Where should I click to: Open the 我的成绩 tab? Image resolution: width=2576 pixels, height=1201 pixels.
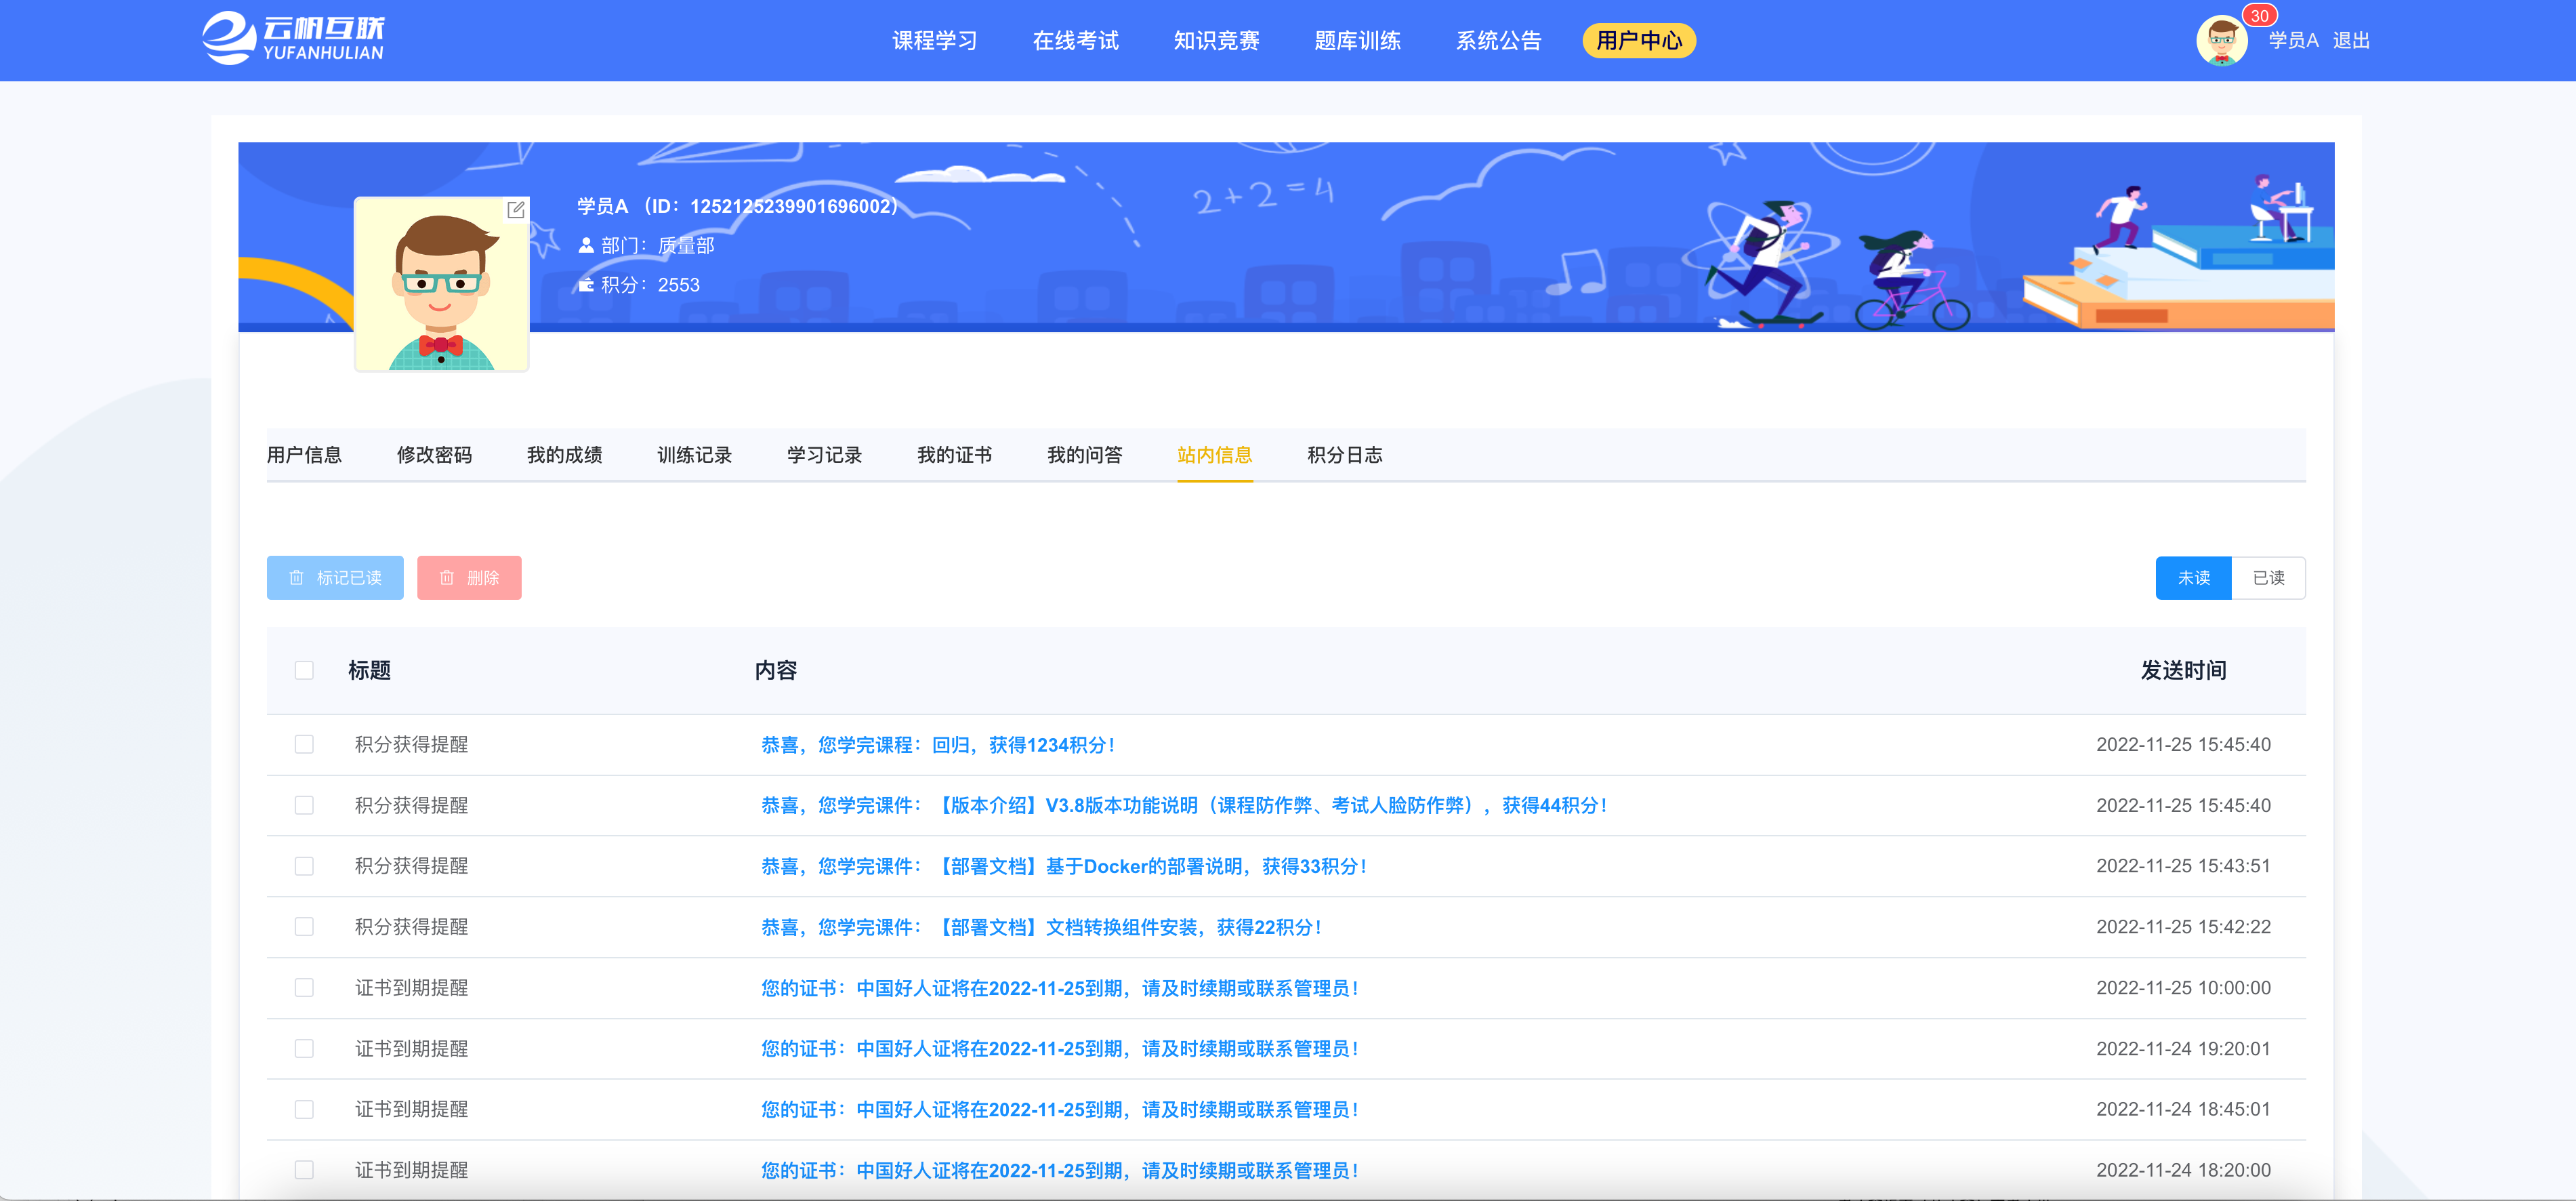(x=564, y=455)
